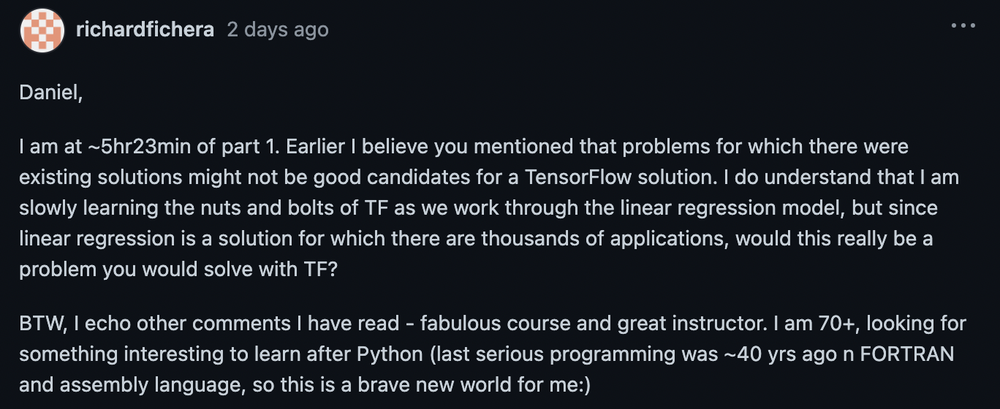Click richardfichera's checkered avatar image
Viewport: 1000px width, 409px height.
pos(42,31)
